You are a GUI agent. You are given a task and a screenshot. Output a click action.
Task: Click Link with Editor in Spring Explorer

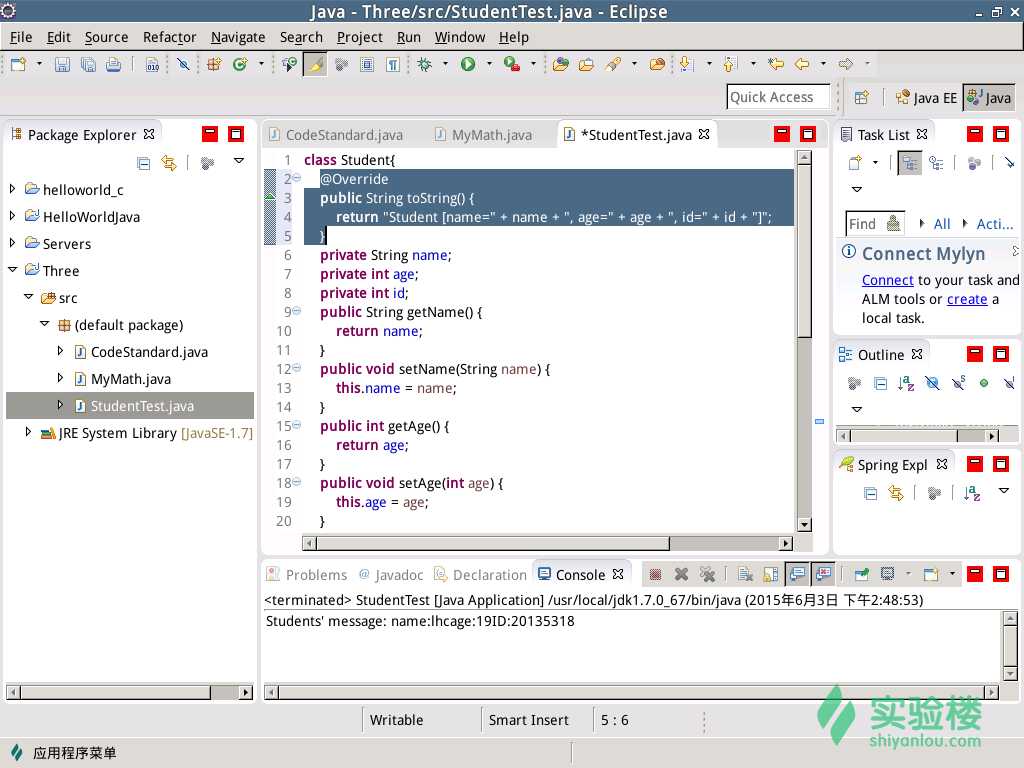(x=896, y=493)
